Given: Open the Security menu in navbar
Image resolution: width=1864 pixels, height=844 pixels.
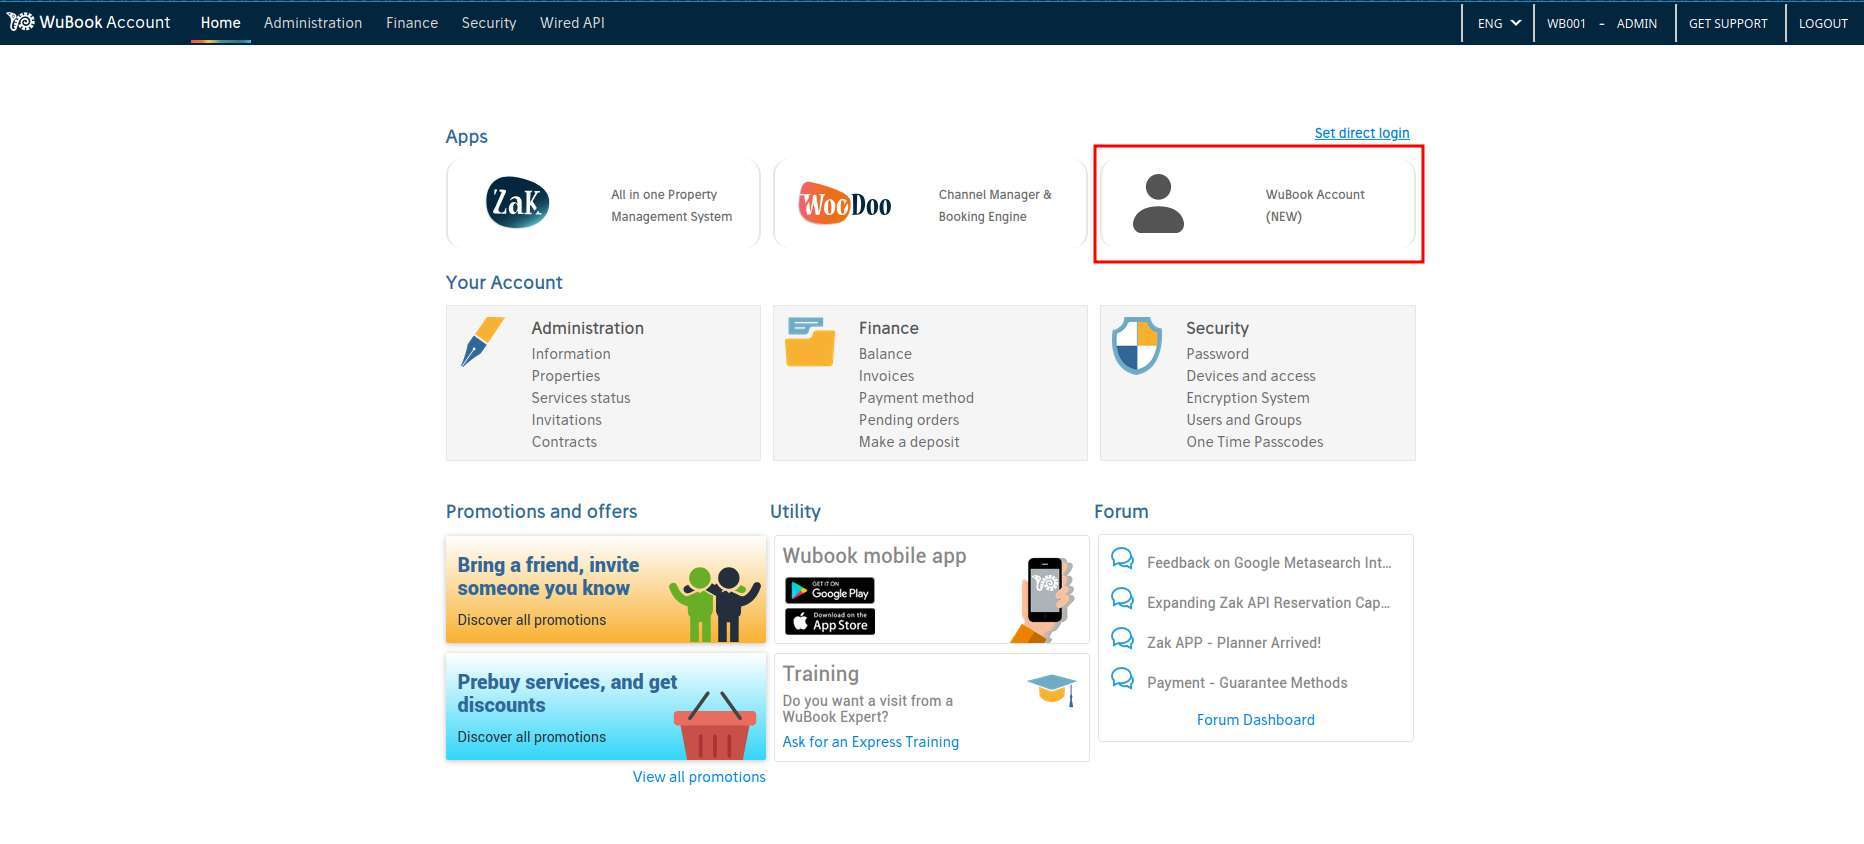Looking at the screenshot, I should (x=489, y=22).
